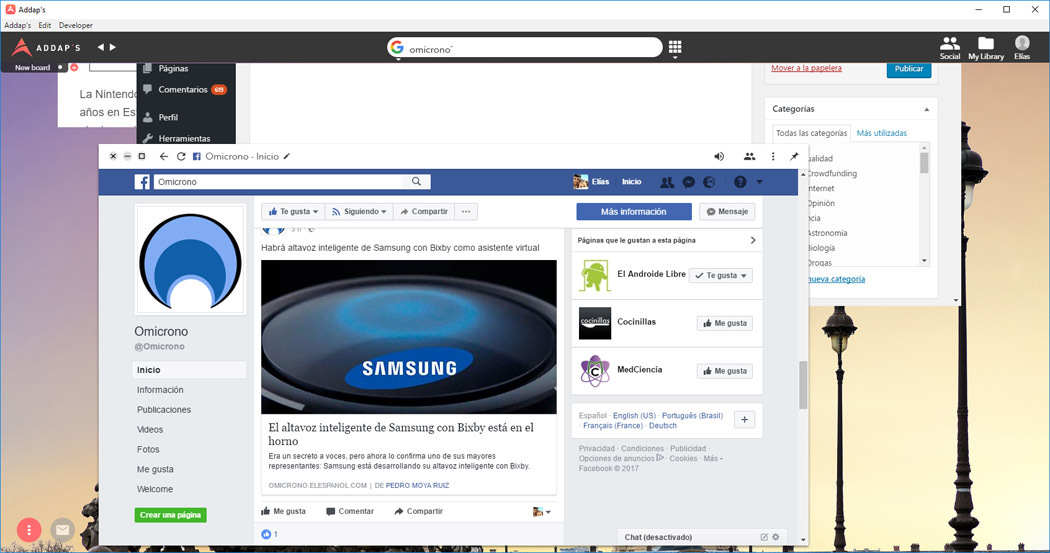Collapse the Categorías panel arrow
Image resolution: width=1050 pixels, height=553 pixels.
pos(927,109)
